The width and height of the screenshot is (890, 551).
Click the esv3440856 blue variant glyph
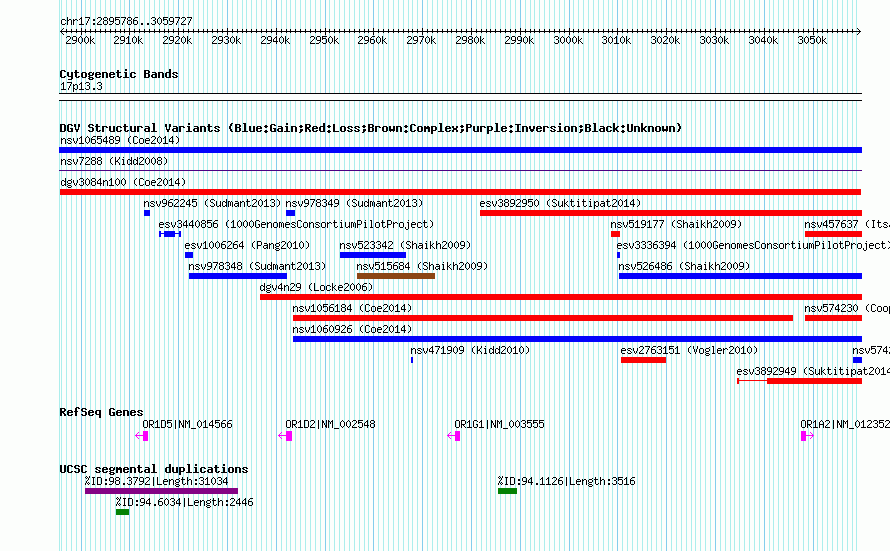click(x=170, y=234)
